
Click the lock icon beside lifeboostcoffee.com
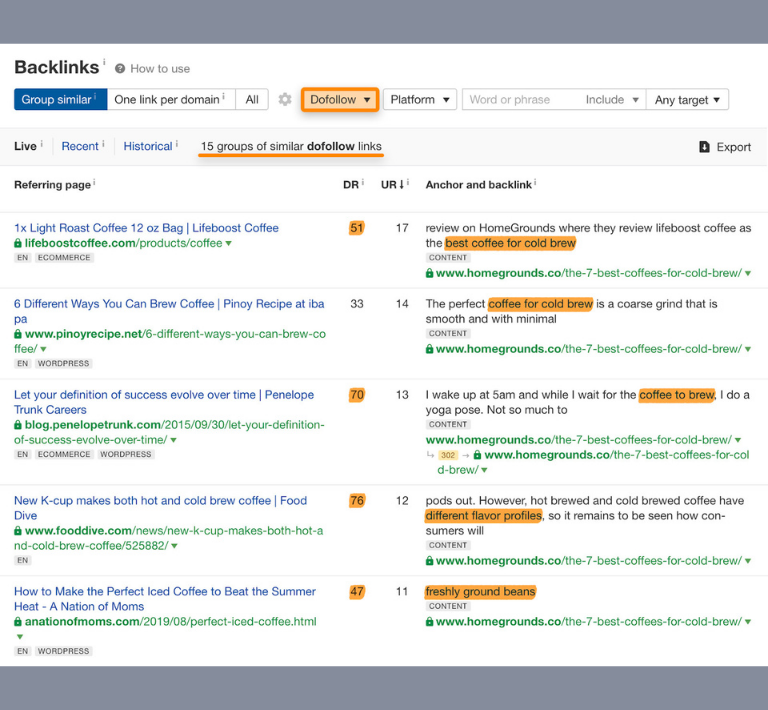tap(18, 243)
